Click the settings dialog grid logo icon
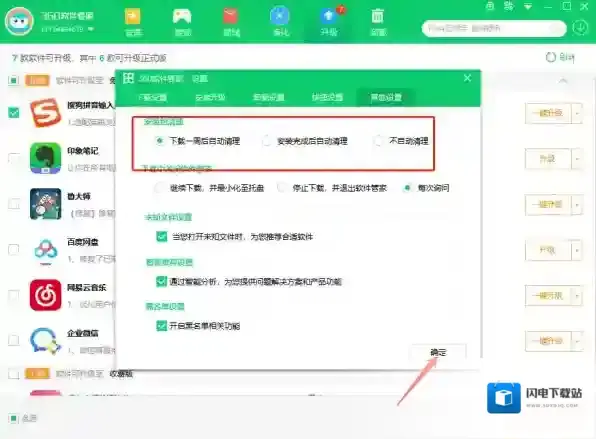The width and height of the screenshot is (596, 439). tap(128, 78)
